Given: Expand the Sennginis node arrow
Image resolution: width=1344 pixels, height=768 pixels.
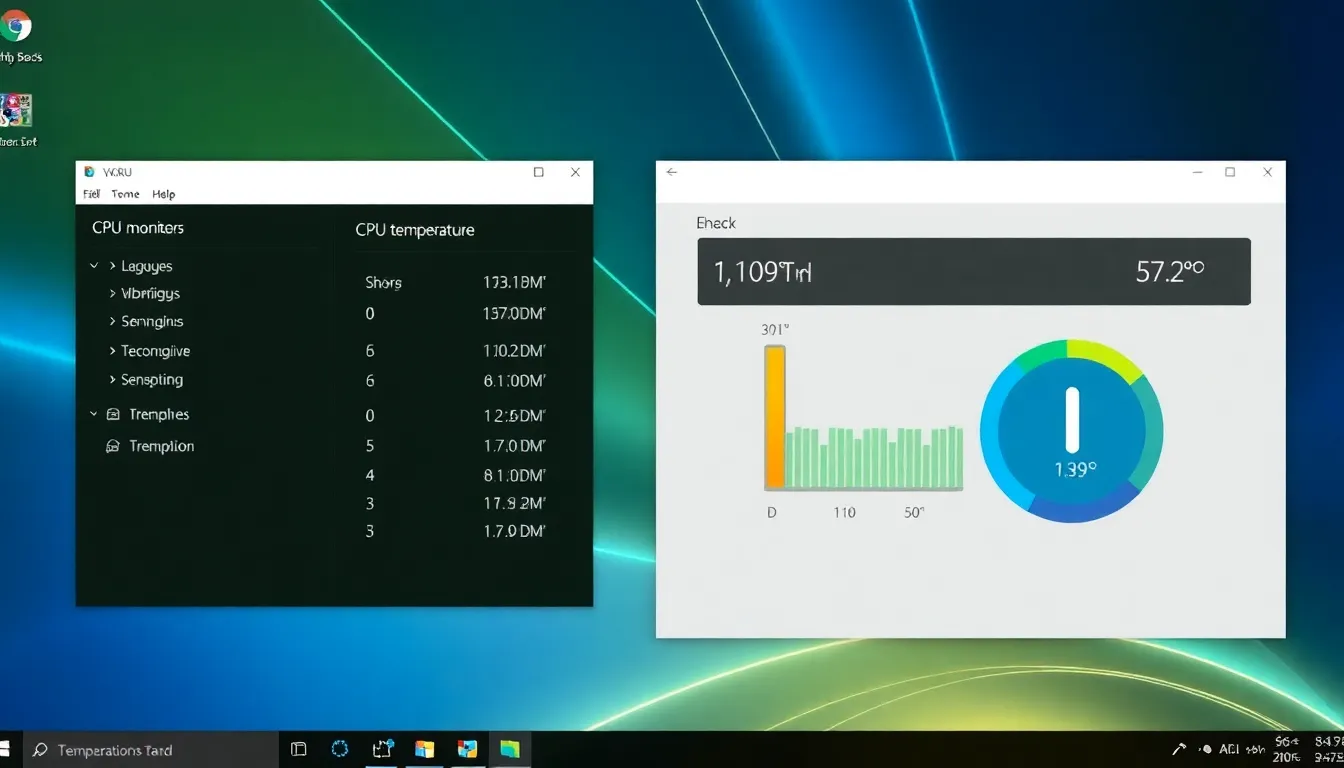Looking at the screenshot, I should [x=112, y=322].
